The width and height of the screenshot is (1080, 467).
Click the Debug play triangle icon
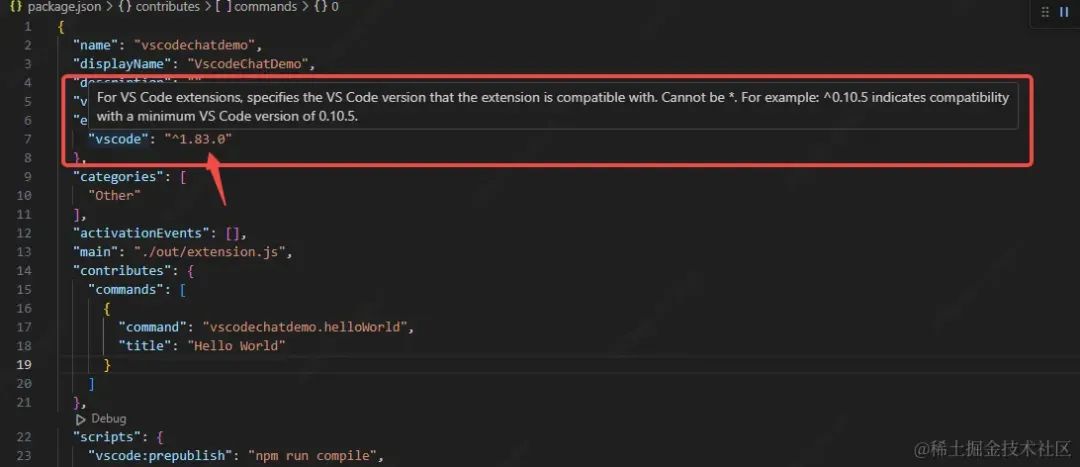[x=81, y=419]
